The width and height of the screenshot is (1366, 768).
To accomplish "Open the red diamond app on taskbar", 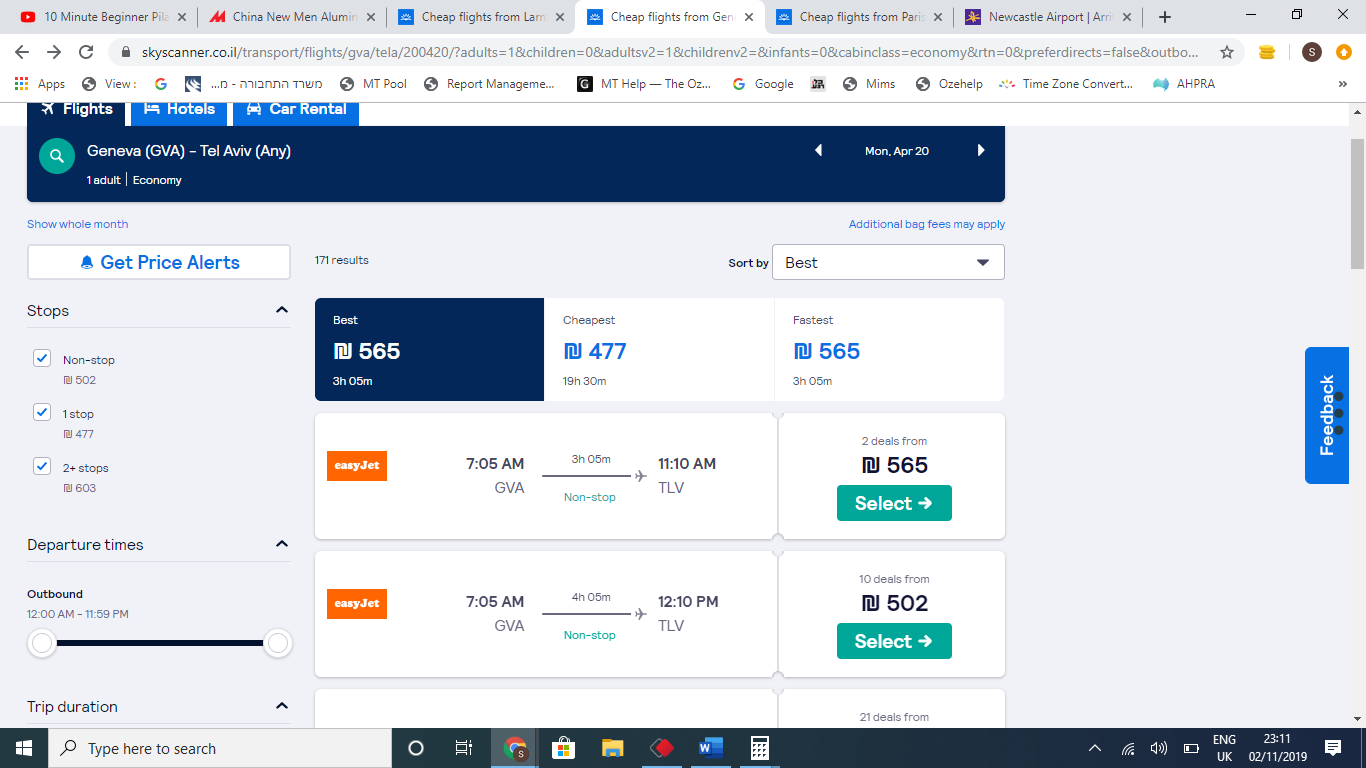I will coord(662,748).
